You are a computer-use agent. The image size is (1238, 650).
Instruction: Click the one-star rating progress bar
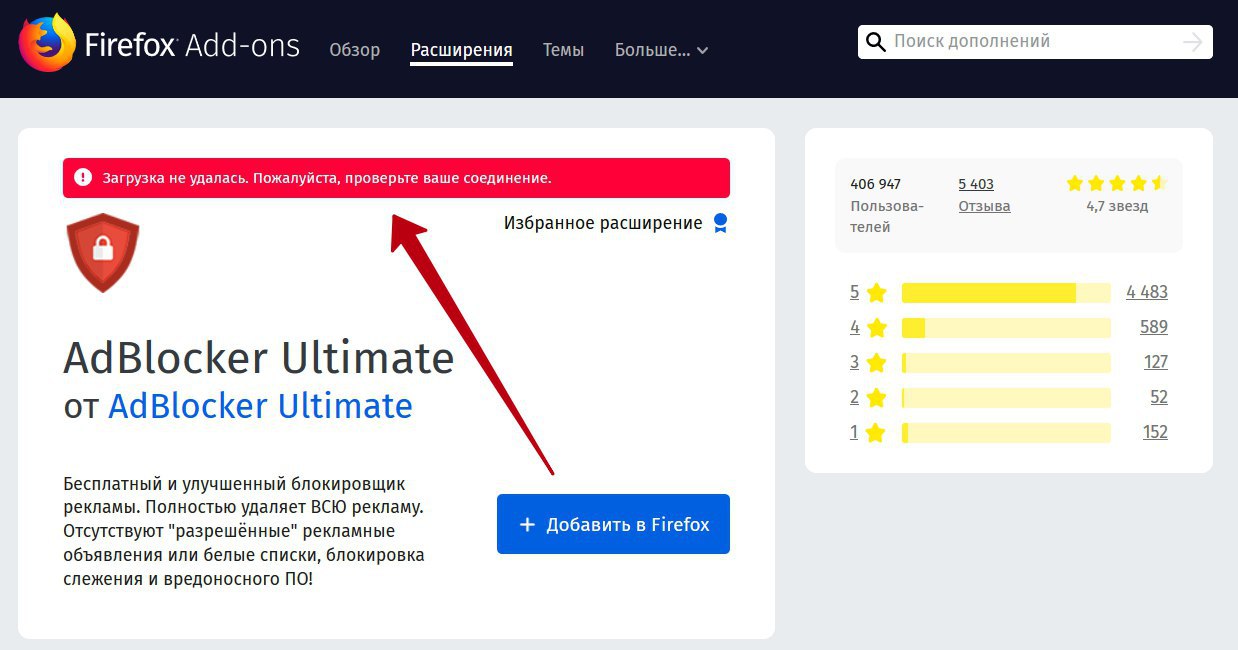1006,433
